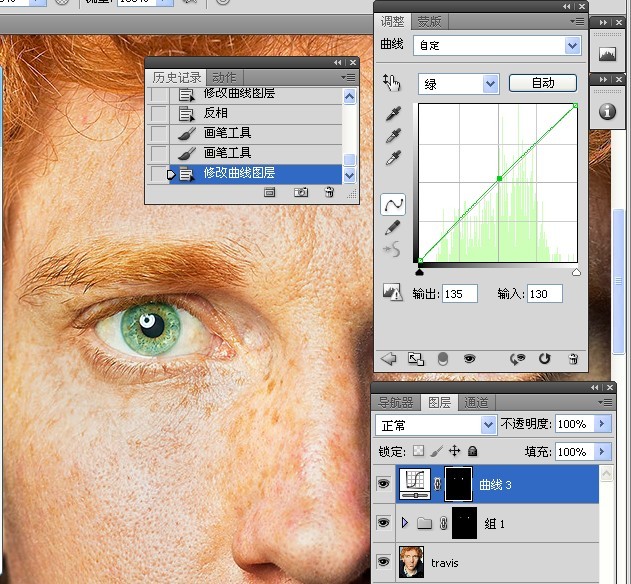The height and width of the screenshot is (584, 631).
Task: Switch to the 蒙版 tab
Action: 429,21
